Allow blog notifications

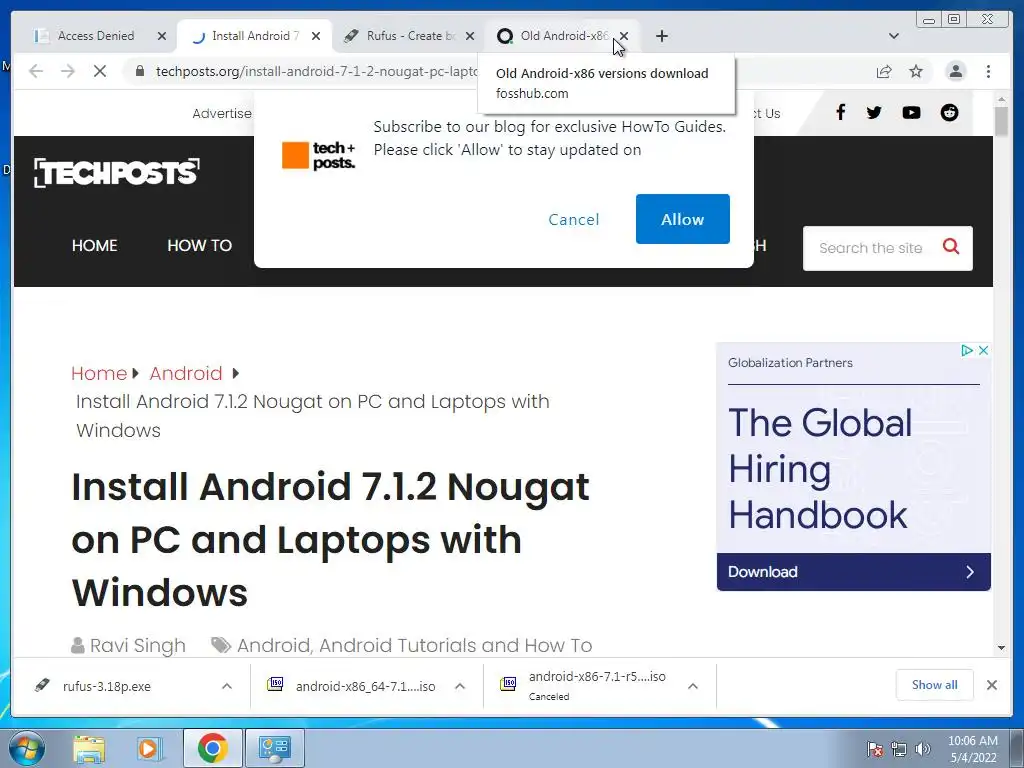click(x=682, y=219)
